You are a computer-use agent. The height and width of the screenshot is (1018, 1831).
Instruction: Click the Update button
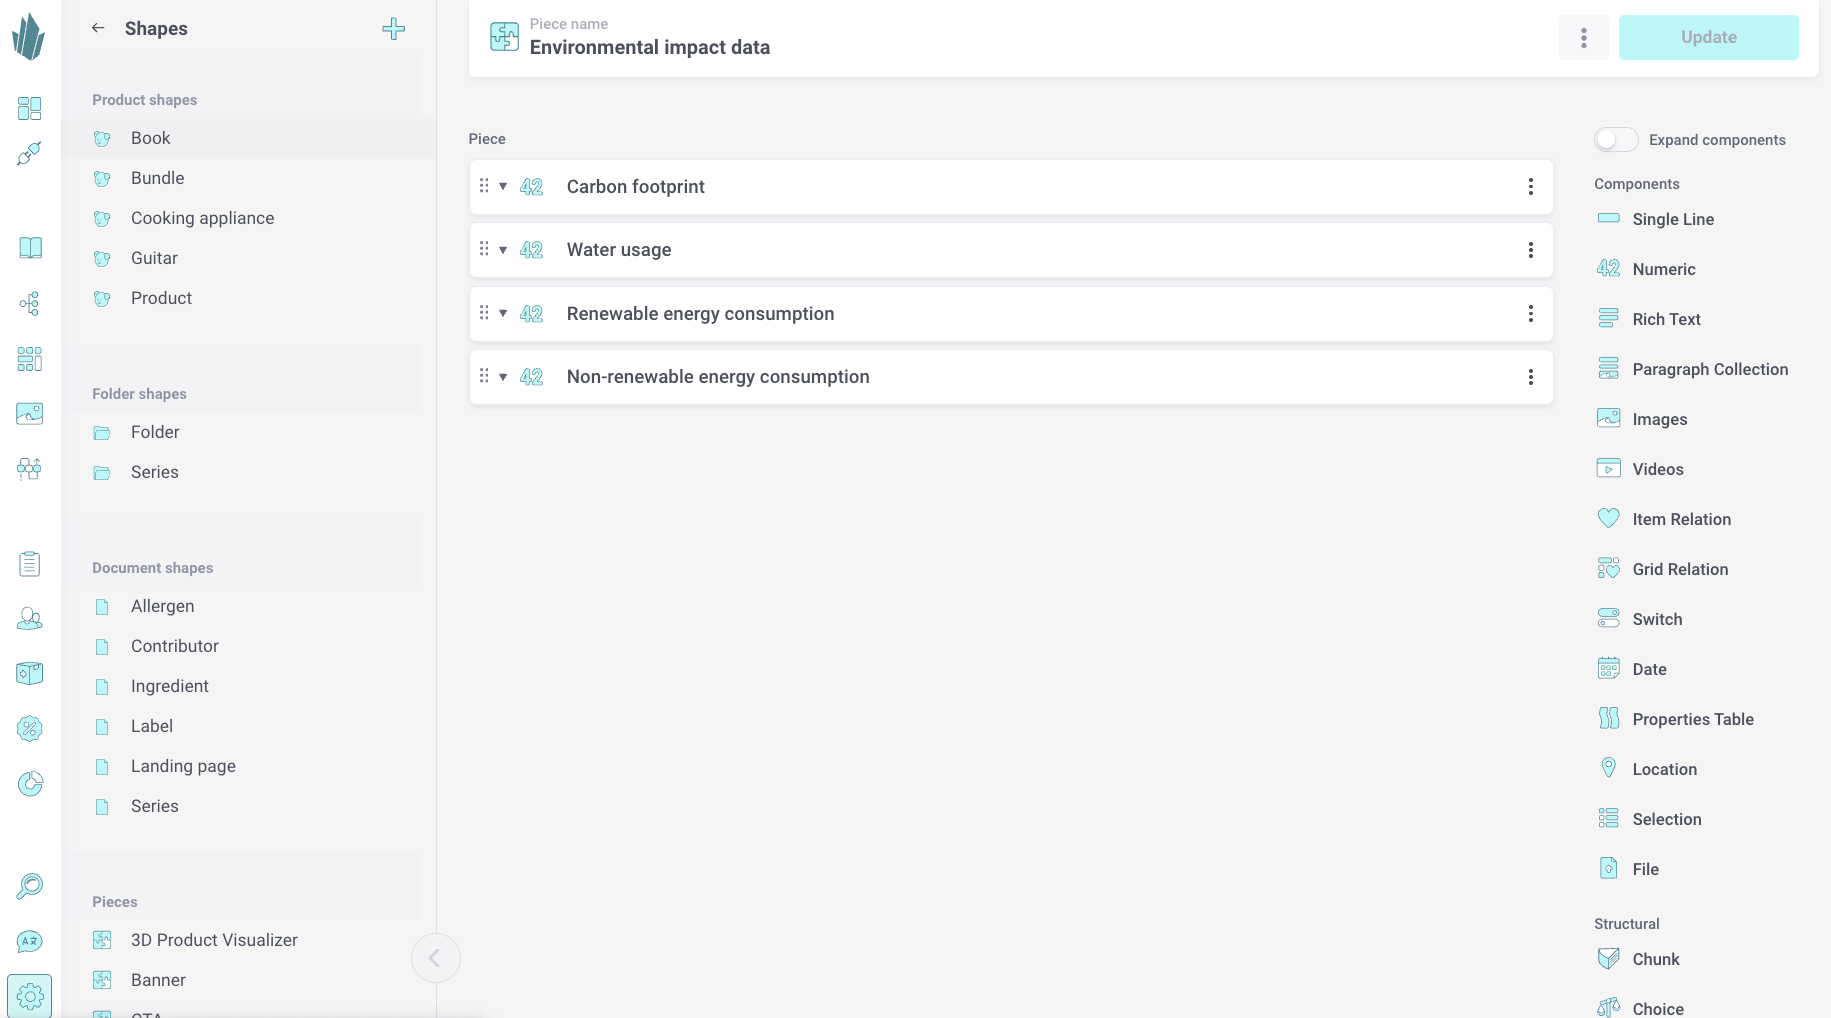[1708, 38]
